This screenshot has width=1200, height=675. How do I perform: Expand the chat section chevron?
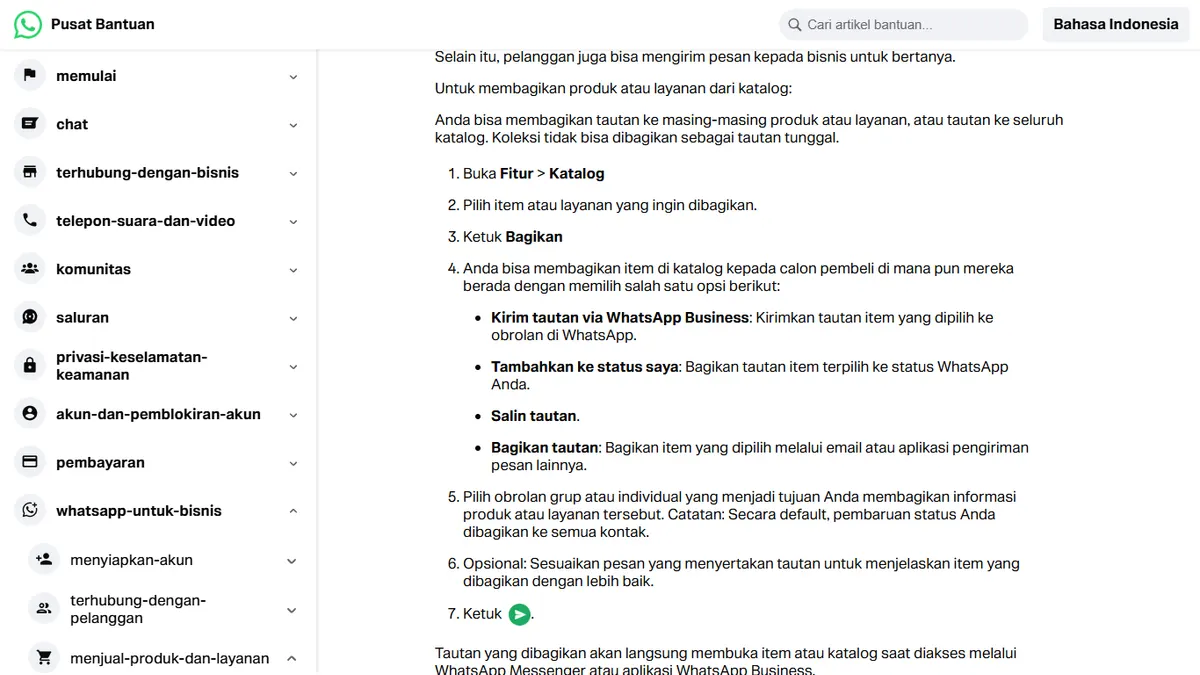coord(293,125)
